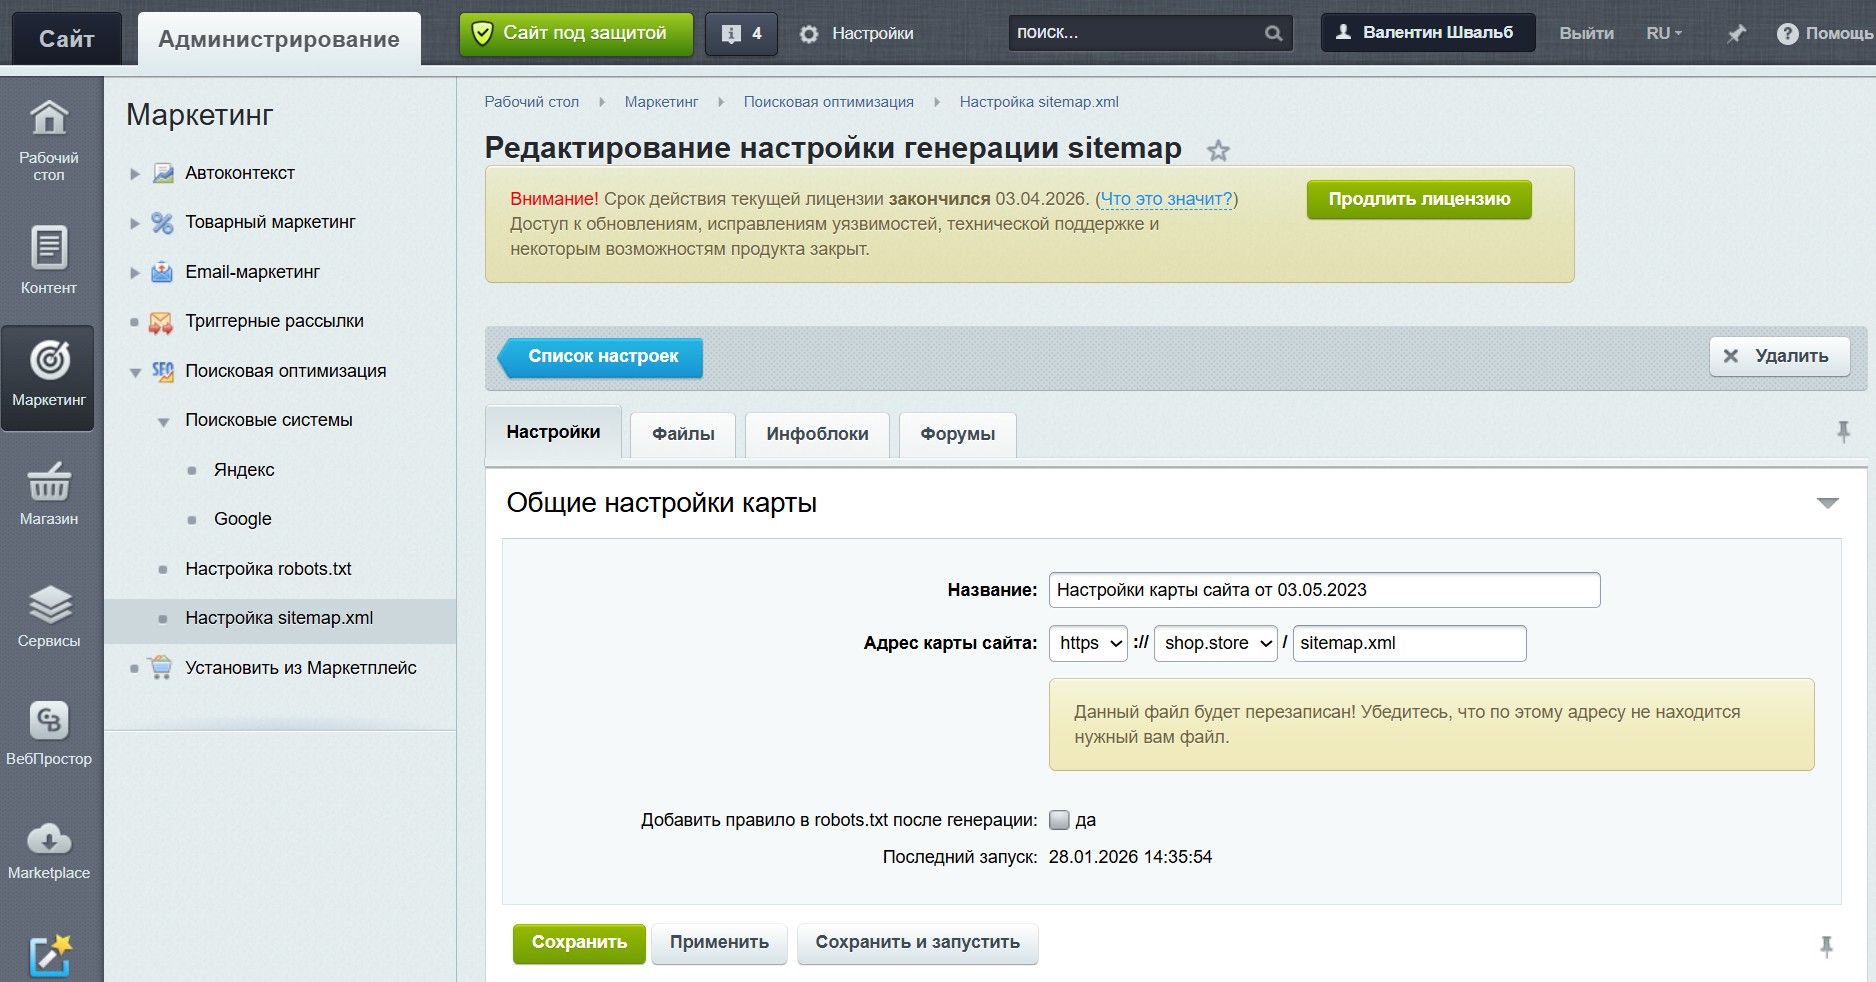Expand the Email-маркетинг tree node

click(x=135, y=273)
